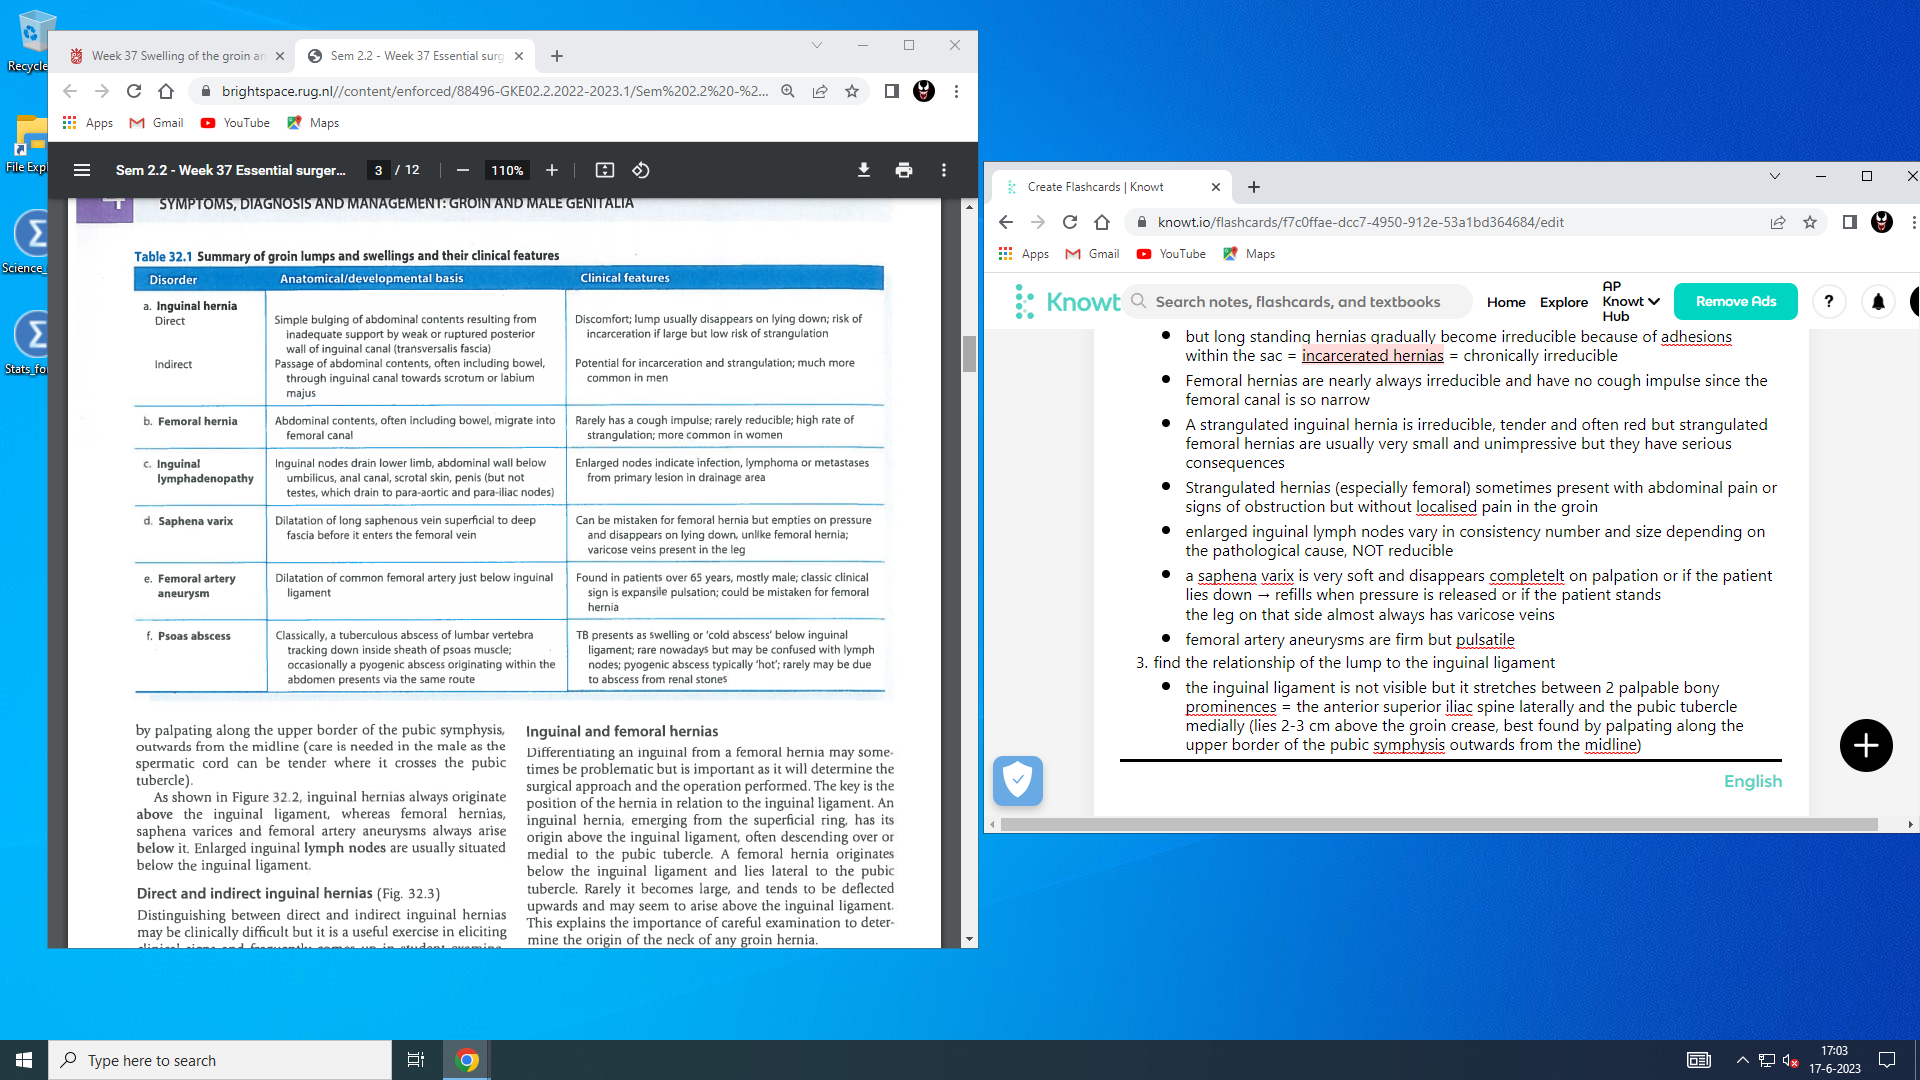Open PDF viewer more actions menu
The height and width of the screenshot is (1080, 1920).
tap(944, 170)
